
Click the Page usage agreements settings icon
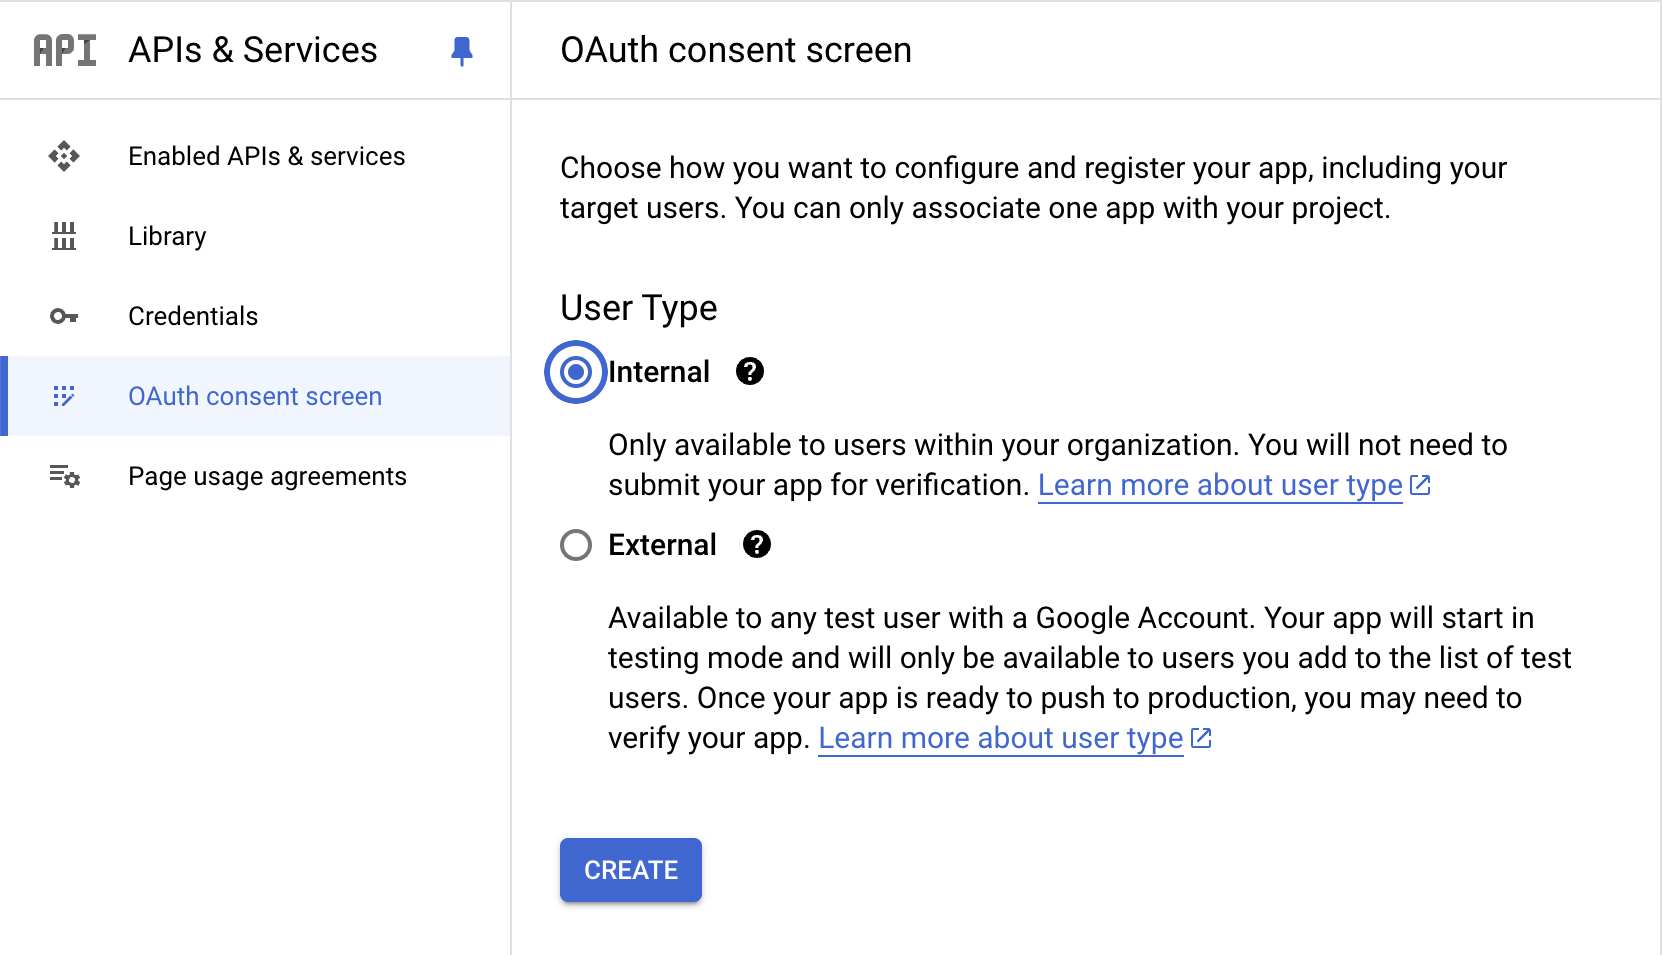pyautogui.click(x=64, y=476)
